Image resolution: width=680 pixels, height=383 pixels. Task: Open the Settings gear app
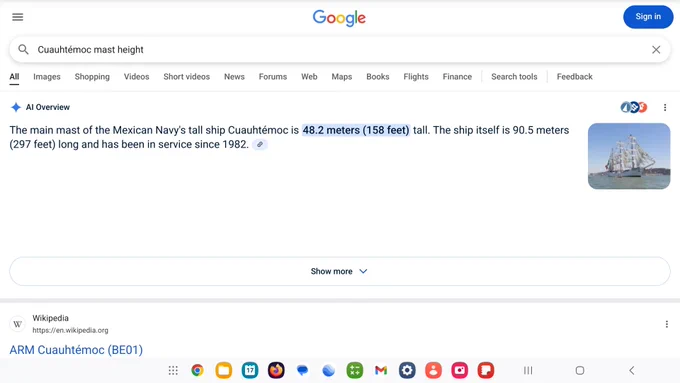(407, 370)
